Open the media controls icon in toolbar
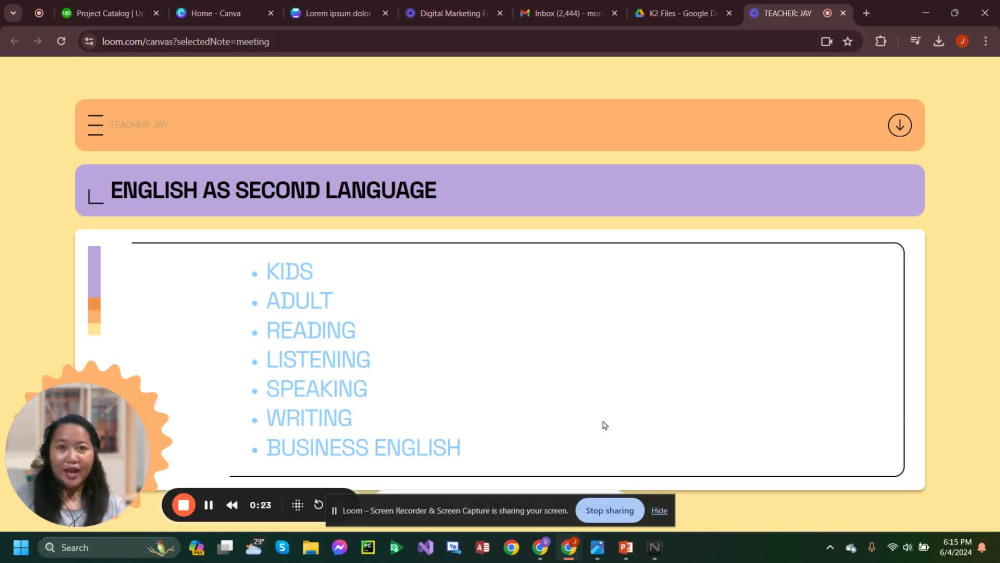Image resolution: width=1000 pixels, height=563 pixels. pyautogui.click(x=915, y=41)
